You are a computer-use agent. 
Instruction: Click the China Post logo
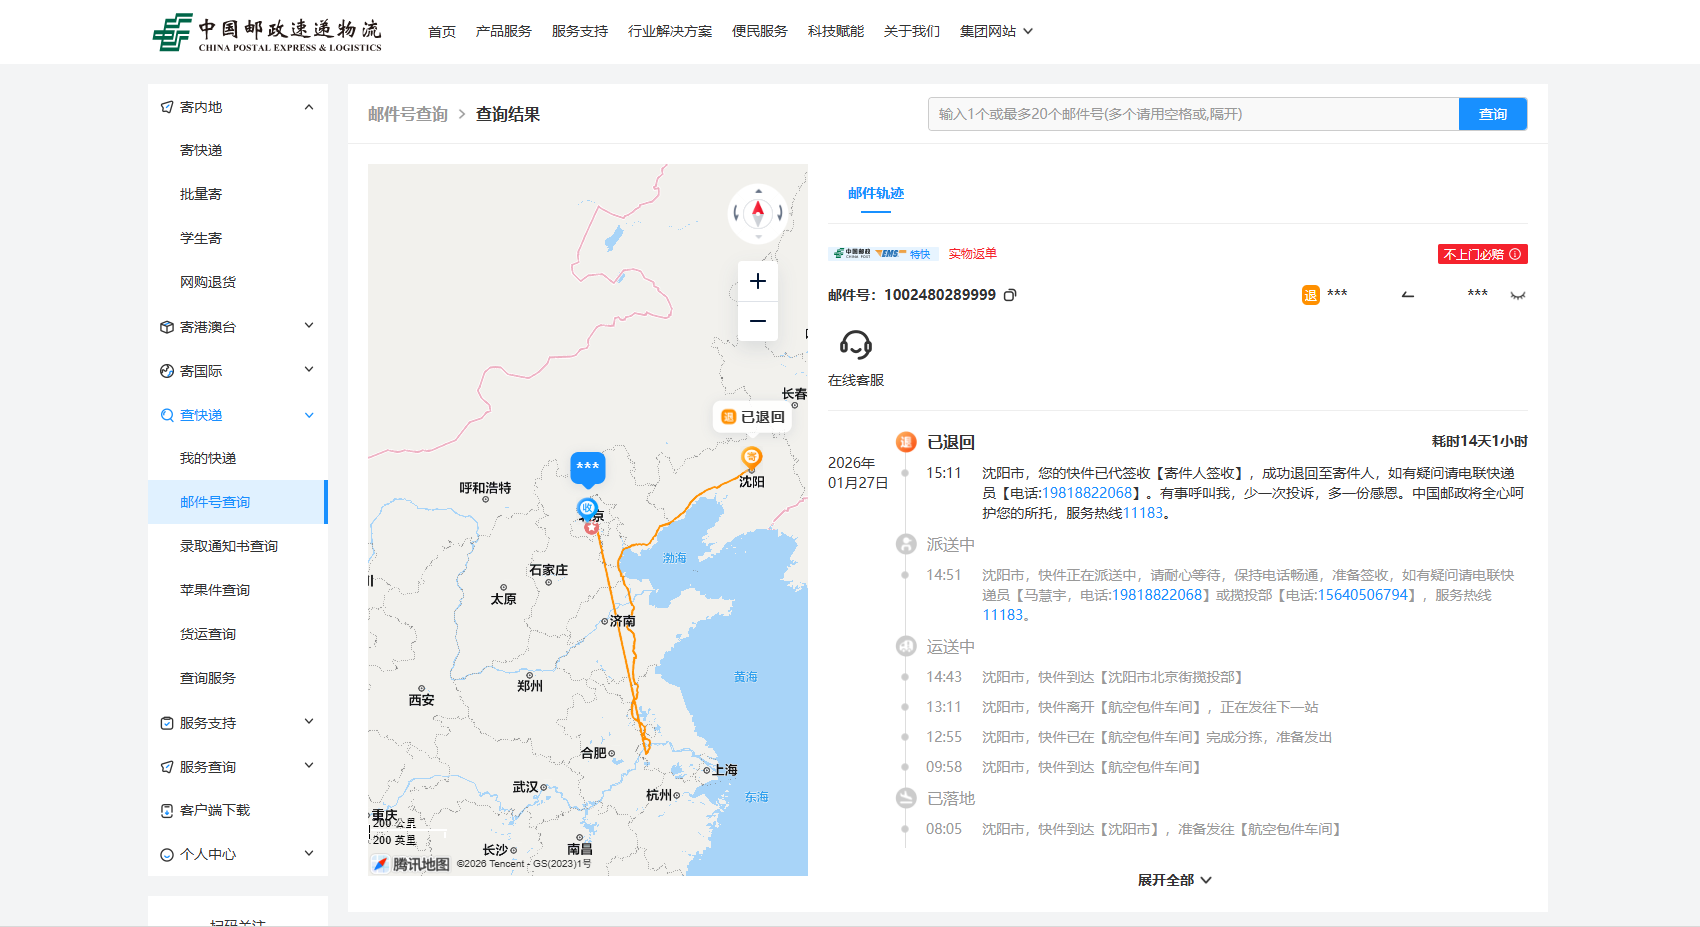coord(267,32)
